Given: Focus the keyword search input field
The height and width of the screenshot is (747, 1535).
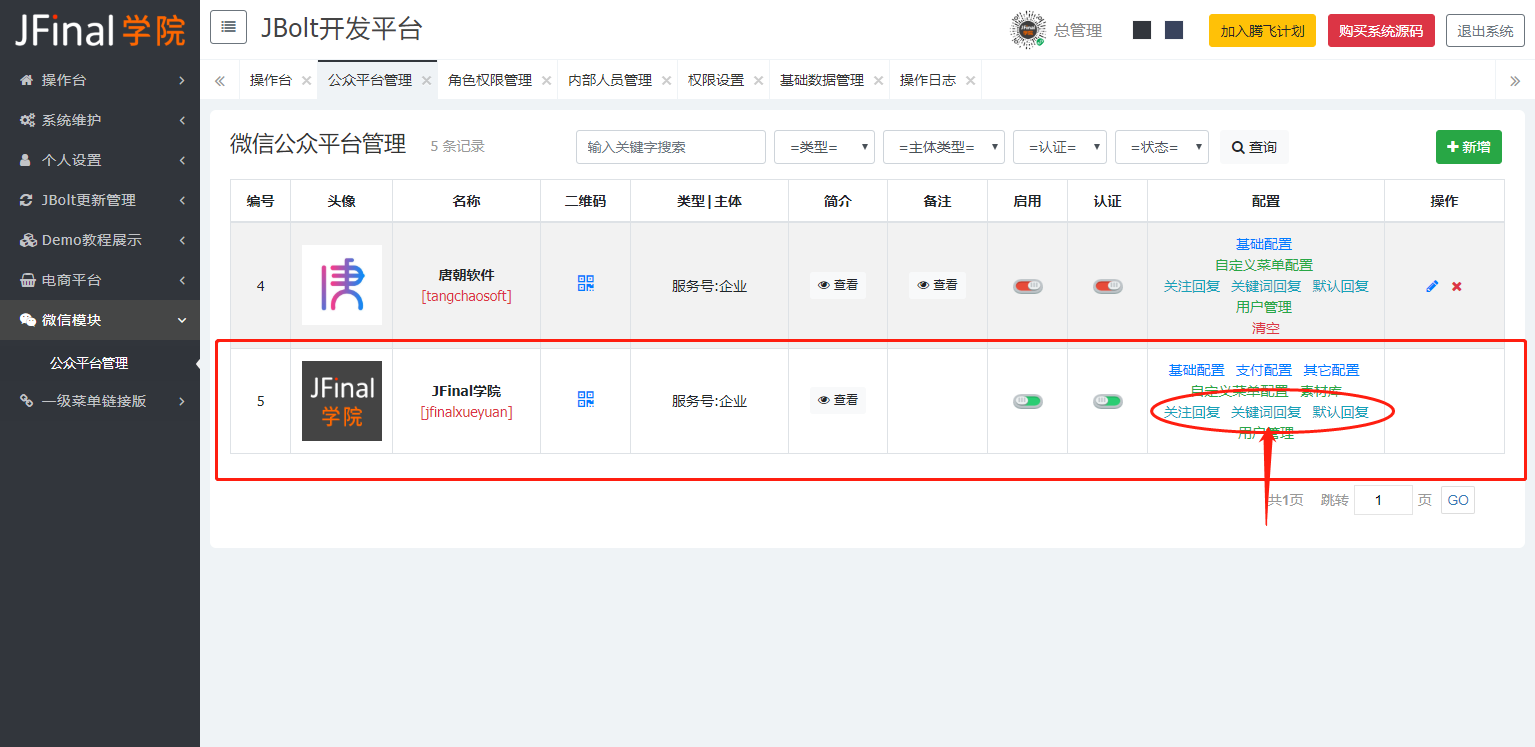Looking at the screenshot, I should [x=671, y=147].
